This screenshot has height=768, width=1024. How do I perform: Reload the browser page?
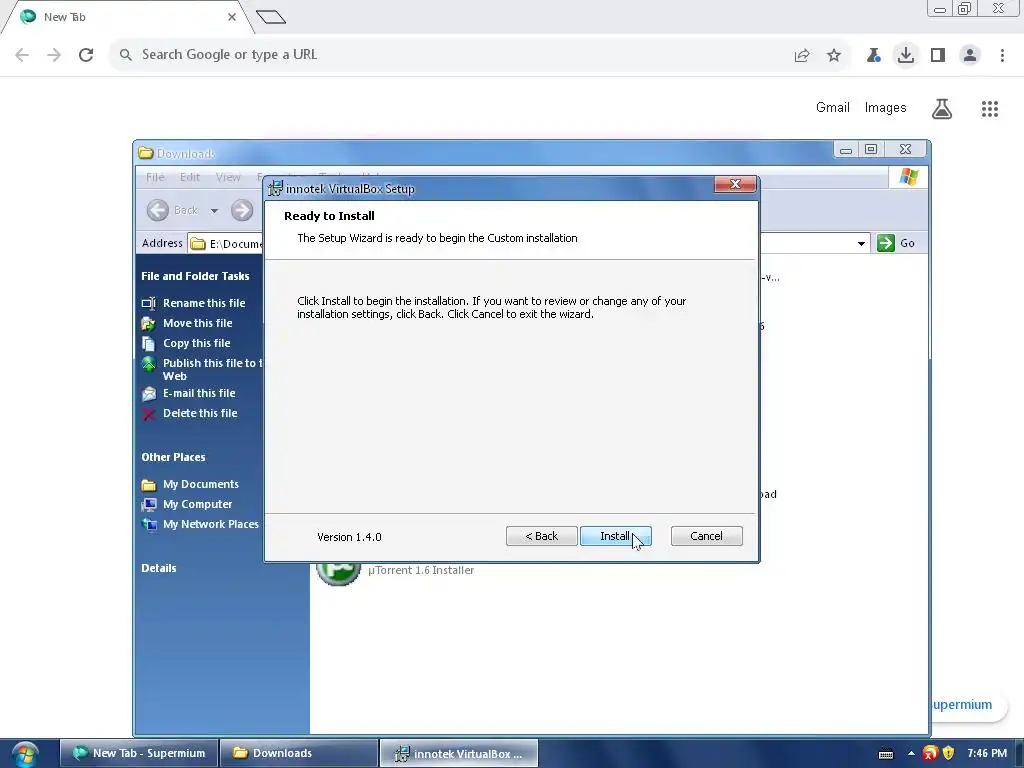pyautogui.click(x=86, y=55)
